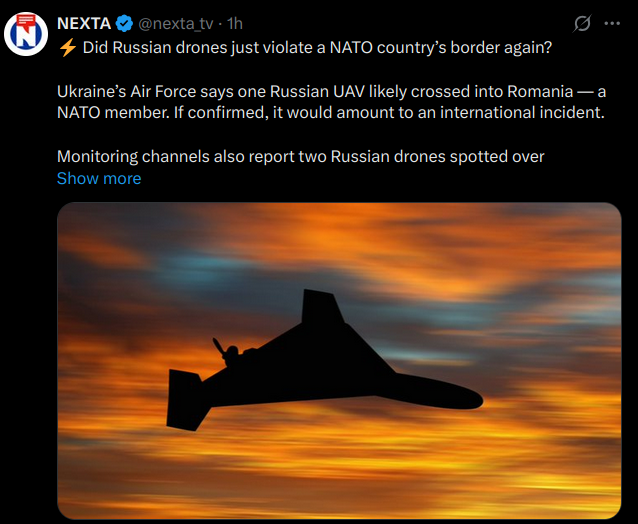Open the NEXTA display name link

pos(84,24)
